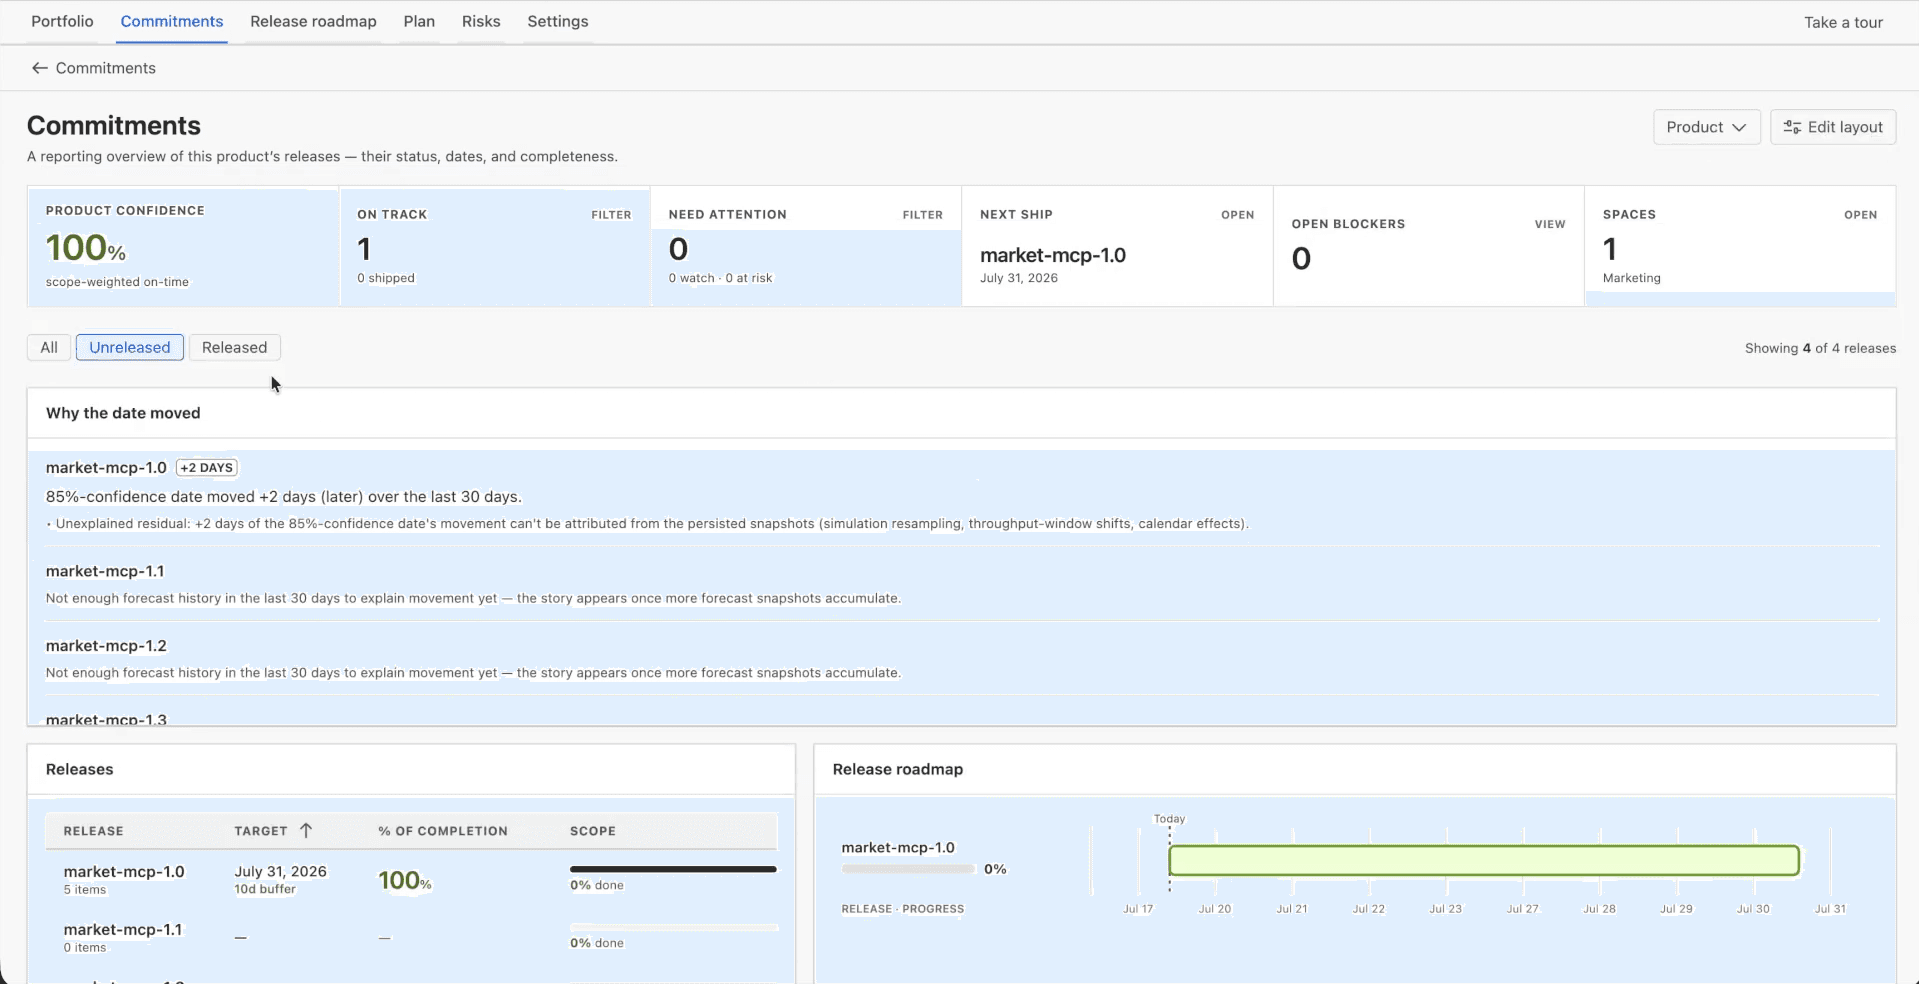
Task: Click OPEN on the Spaces card
Action: (x=1860, y=215)
